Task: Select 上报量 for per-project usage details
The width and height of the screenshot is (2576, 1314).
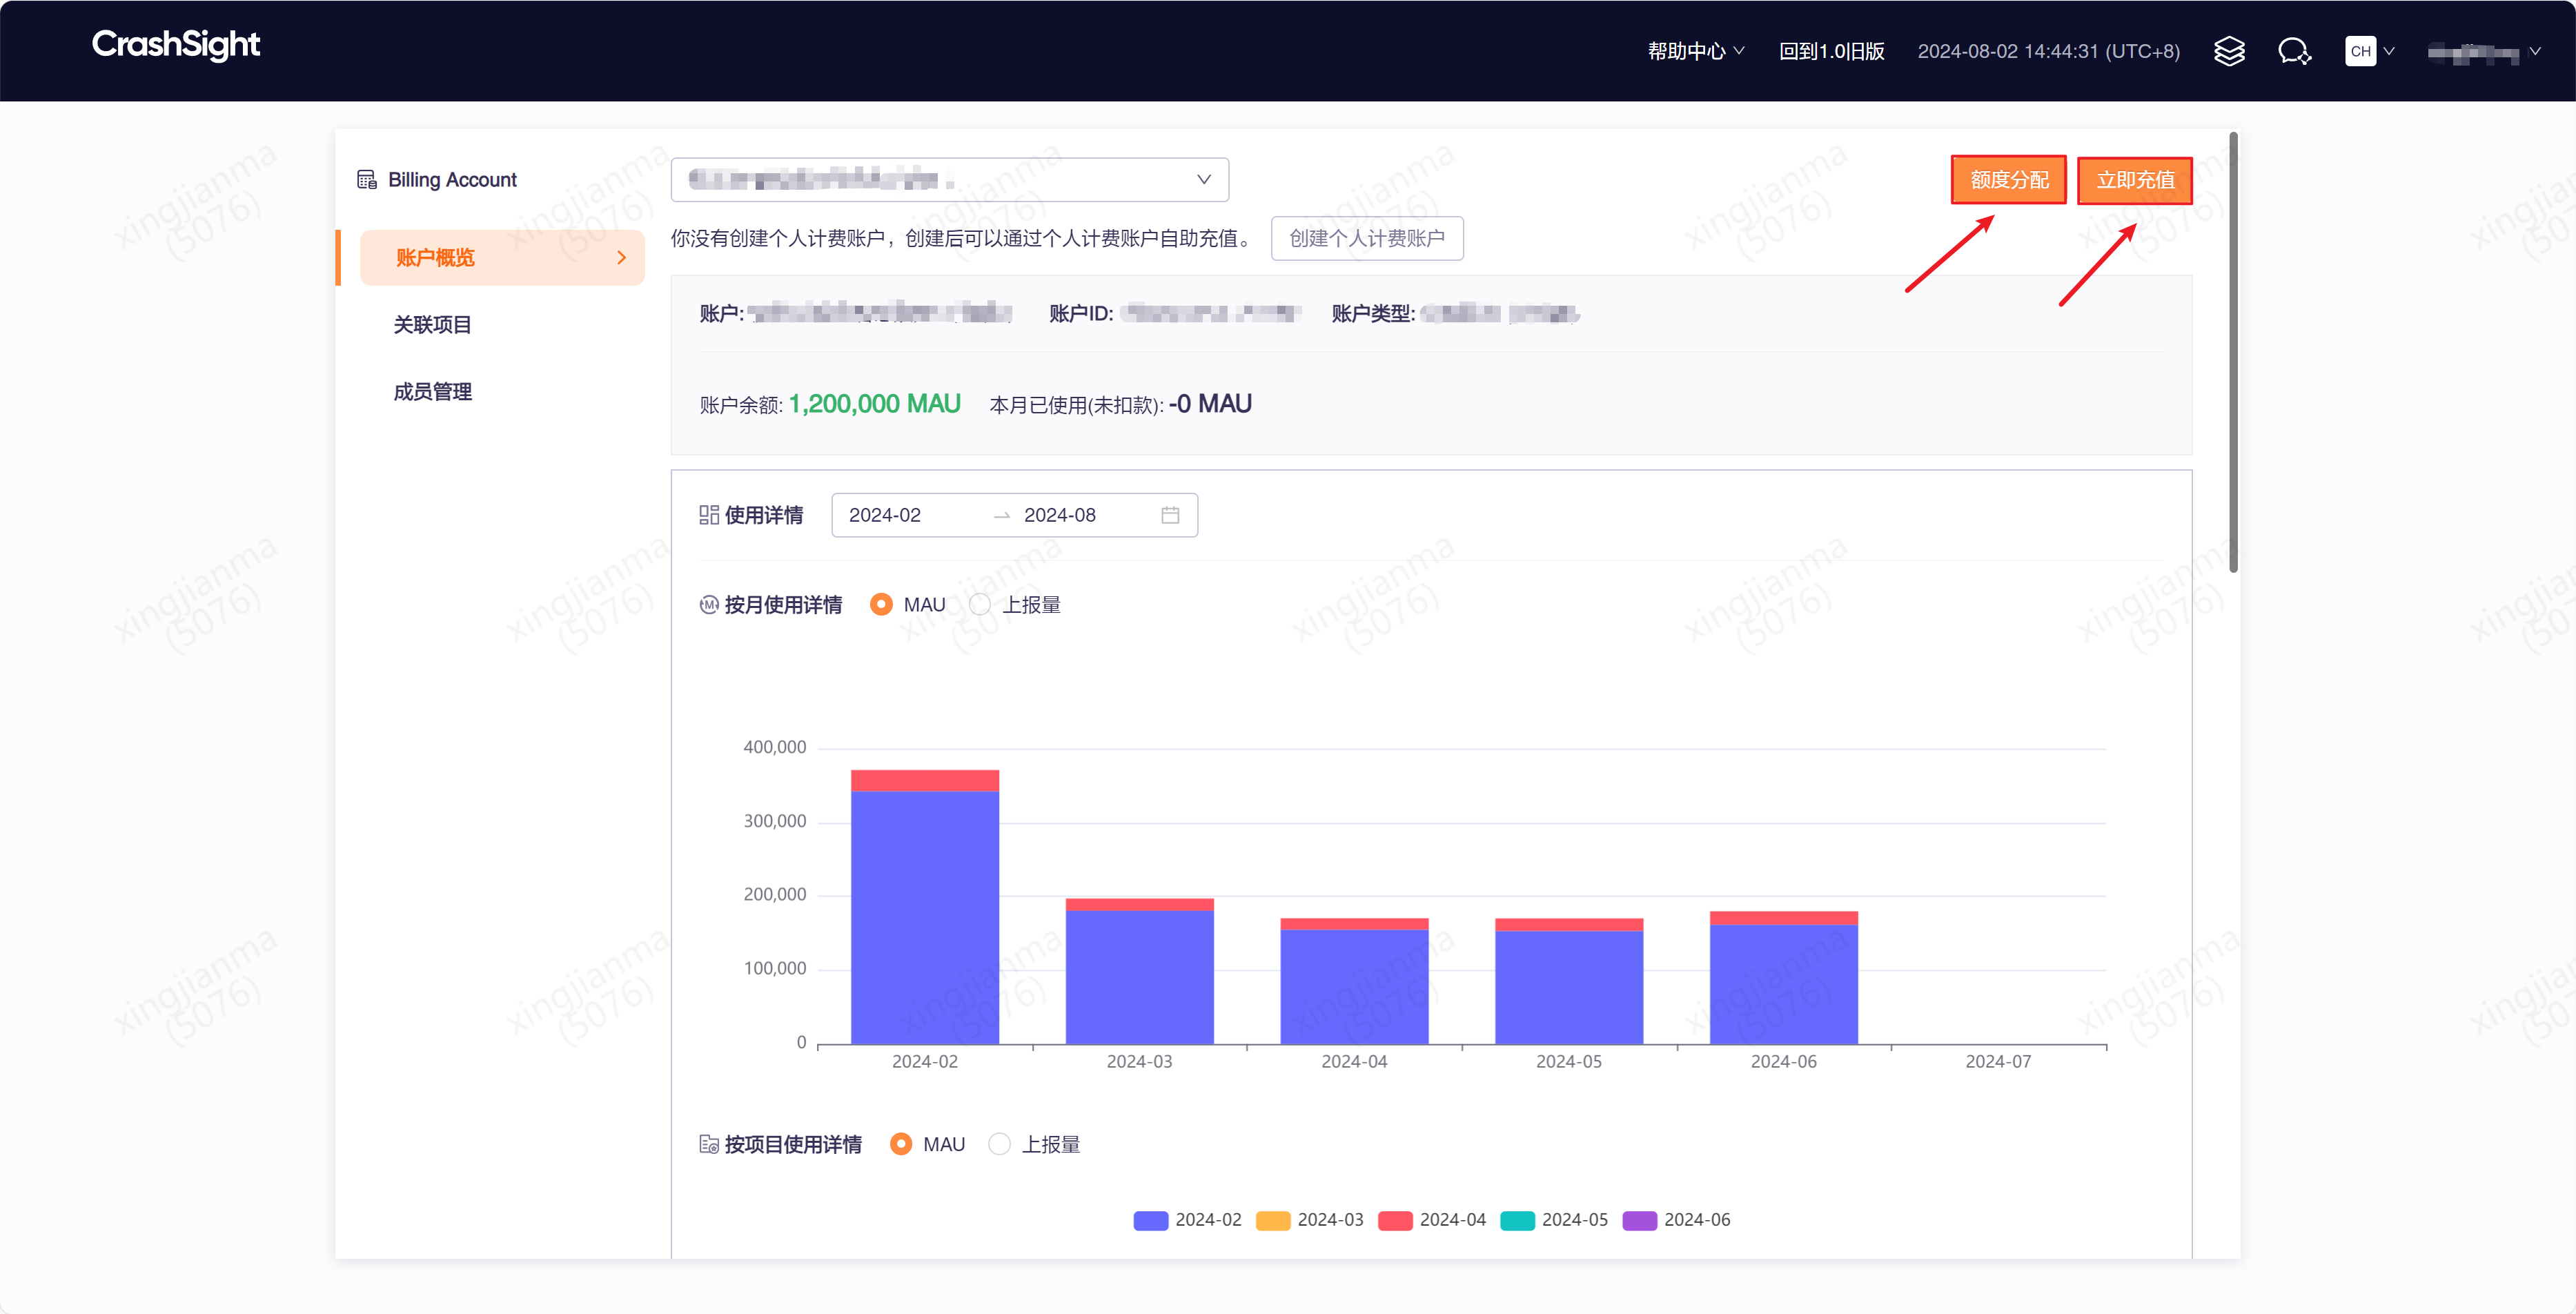Action: click(x=999, y=1144)
